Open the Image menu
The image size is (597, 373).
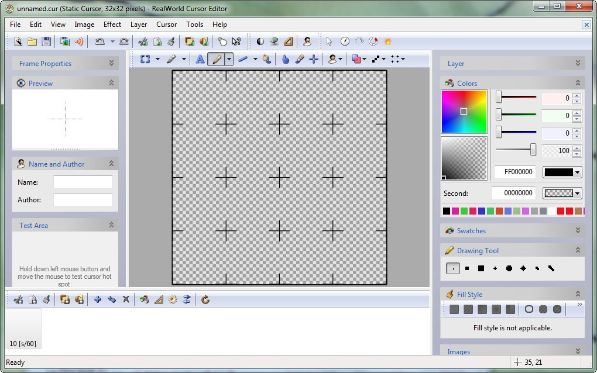(x=84, y=24)
